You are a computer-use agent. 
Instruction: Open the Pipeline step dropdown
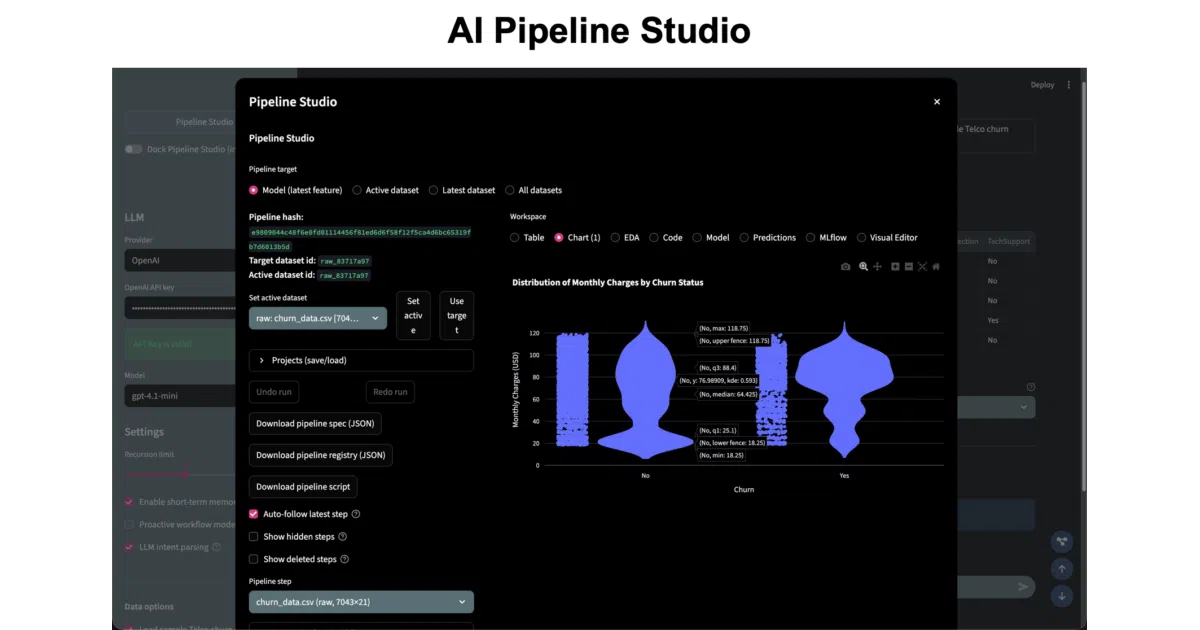[x=361, y=602]
